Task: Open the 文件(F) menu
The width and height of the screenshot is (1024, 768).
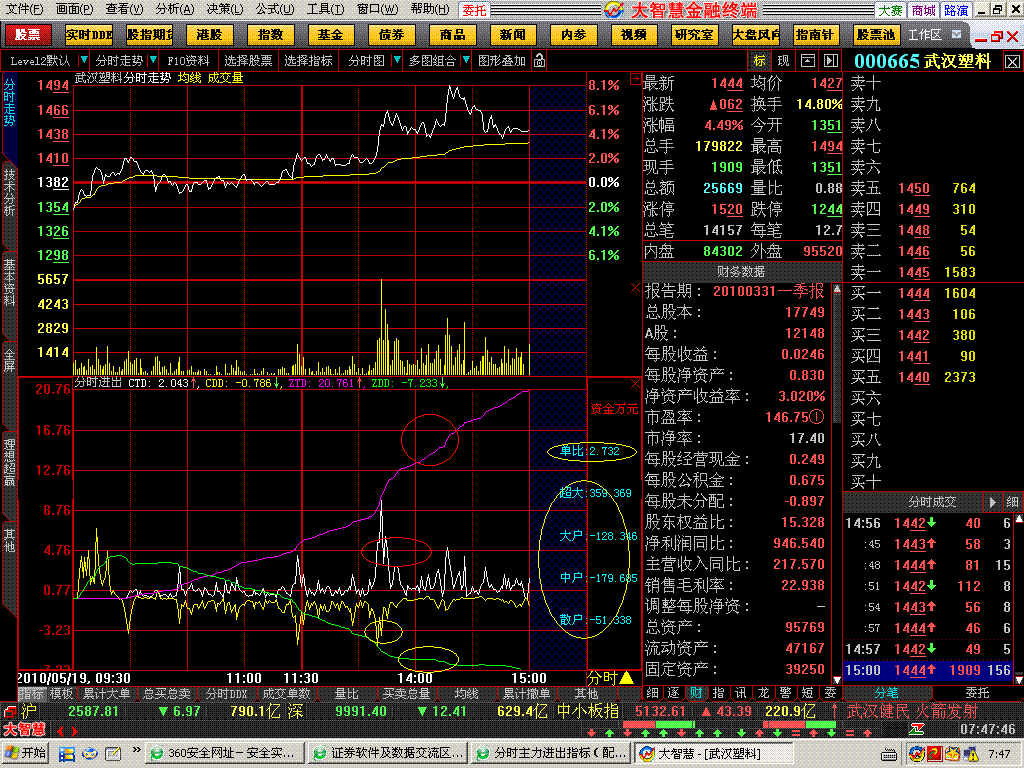Action: [24, 9]
